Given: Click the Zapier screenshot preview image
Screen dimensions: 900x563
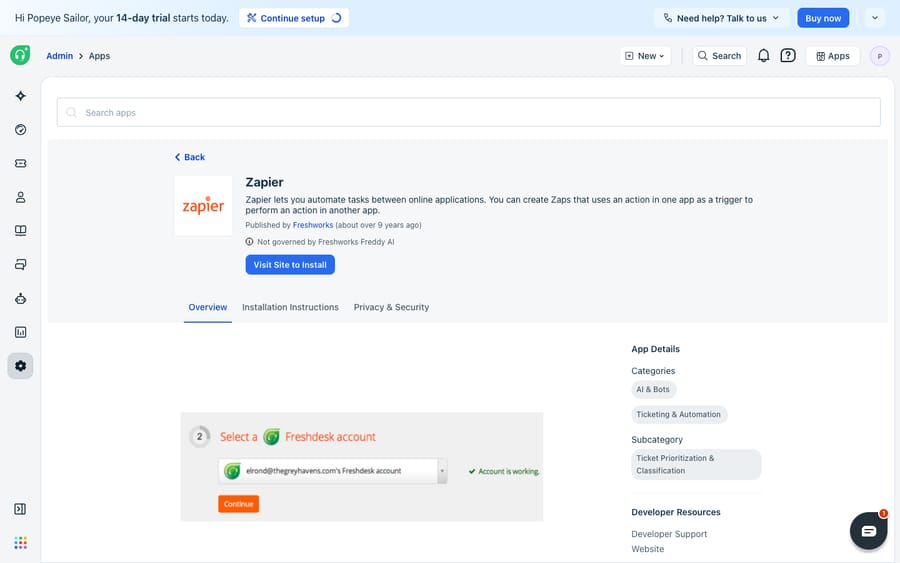Looking at the screenshot, I should point(362,467).
